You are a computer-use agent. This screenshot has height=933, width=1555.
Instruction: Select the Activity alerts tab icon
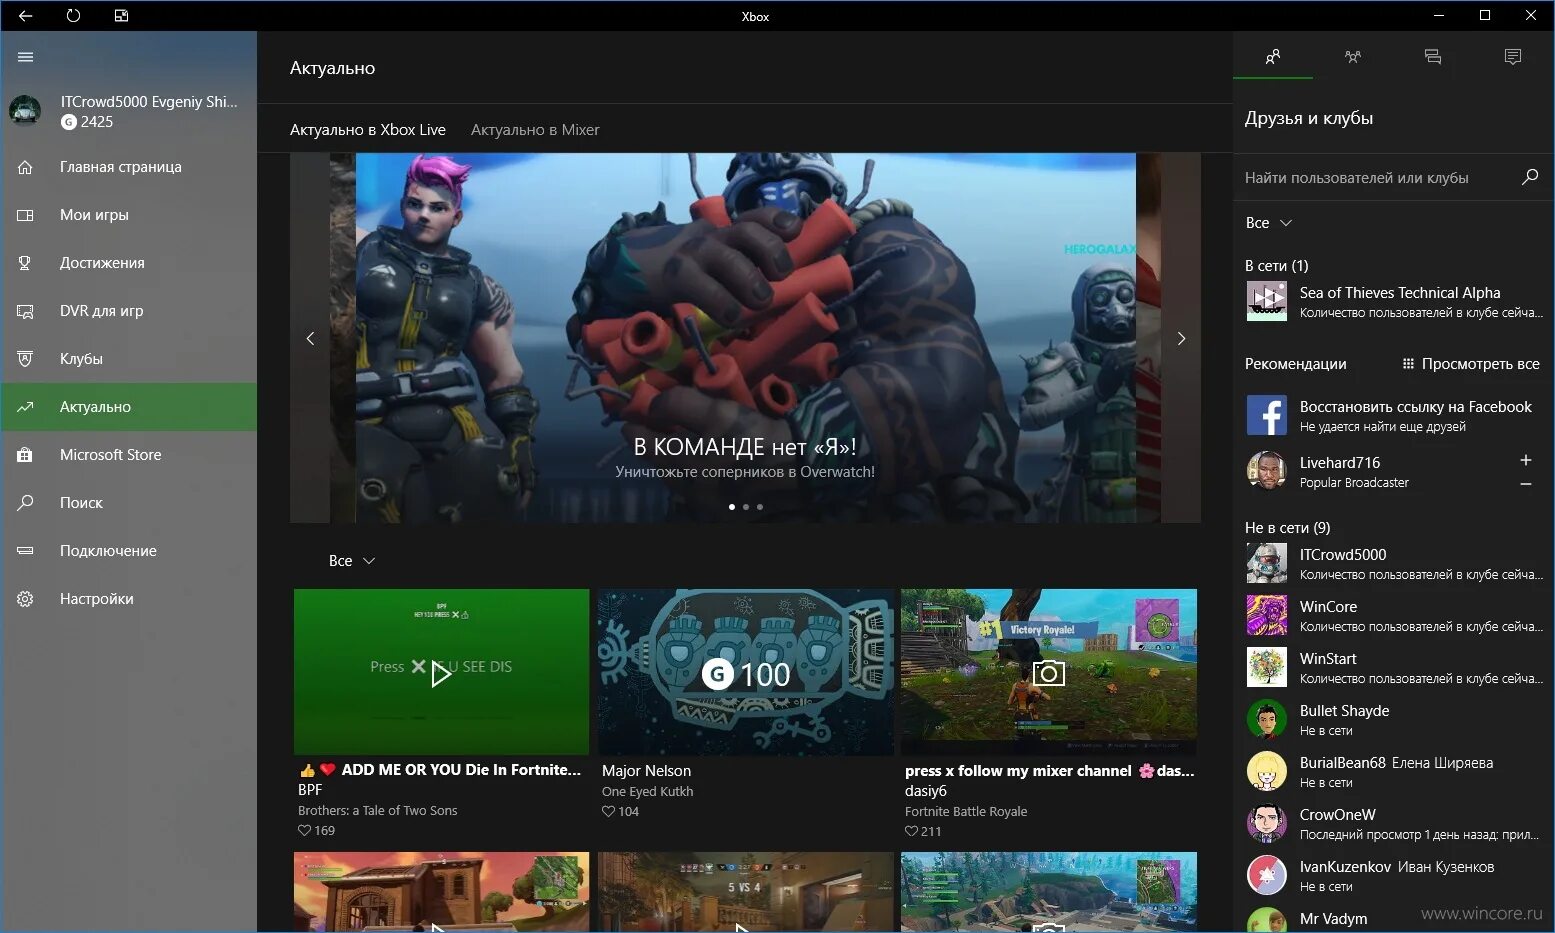(1513, 57)
